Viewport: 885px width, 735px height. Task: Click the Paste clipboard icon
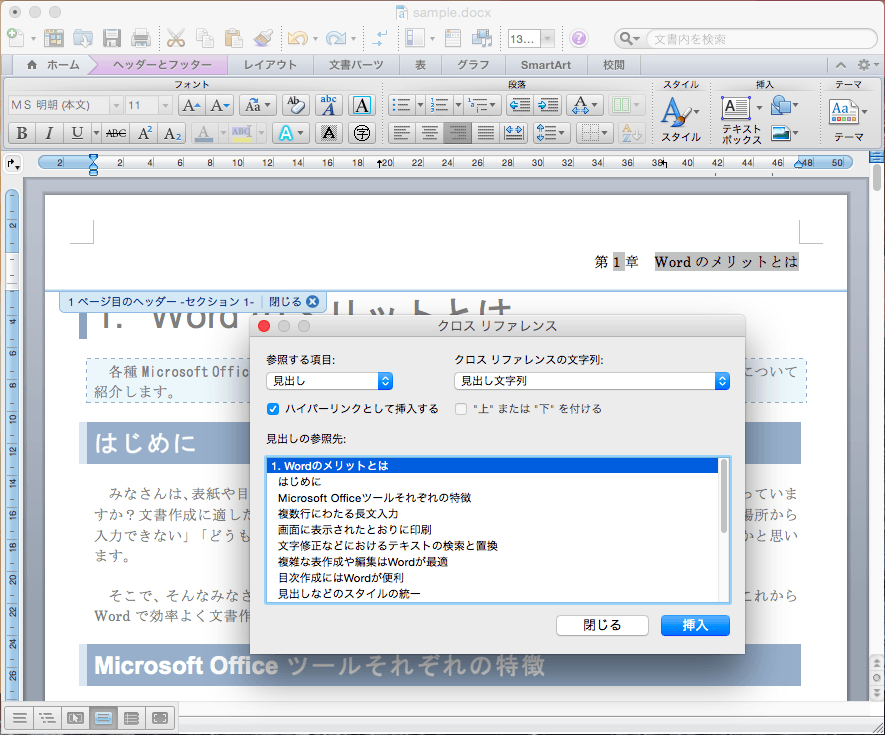tap(233, 38)
